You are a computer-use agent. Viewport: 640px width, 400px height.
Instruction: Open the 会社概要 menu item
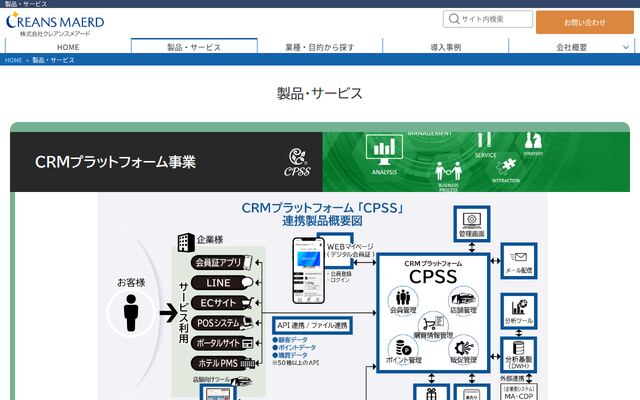click(571, 47)
